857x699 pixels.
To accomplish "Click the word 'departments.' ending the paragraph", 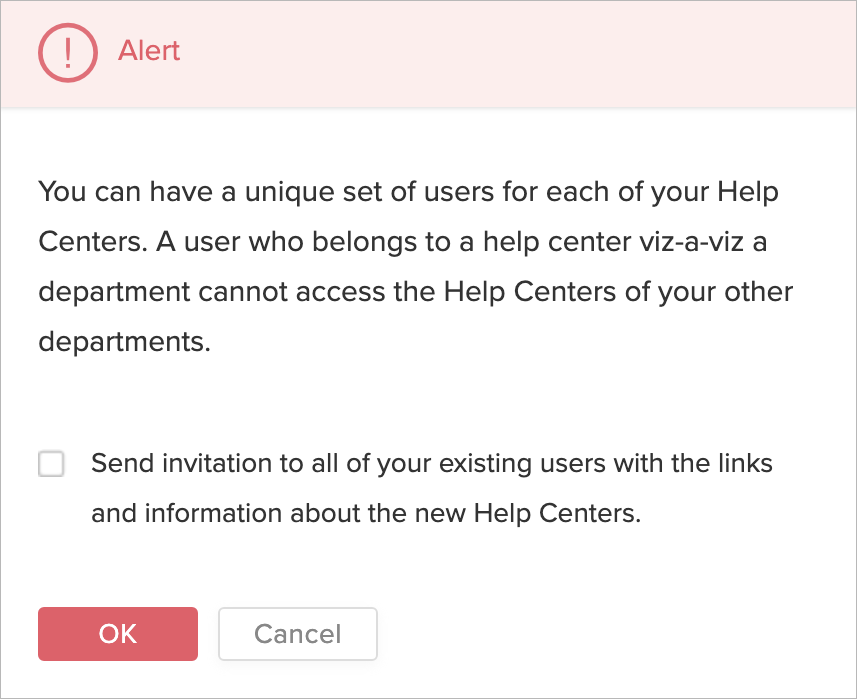I will point(125,341).
